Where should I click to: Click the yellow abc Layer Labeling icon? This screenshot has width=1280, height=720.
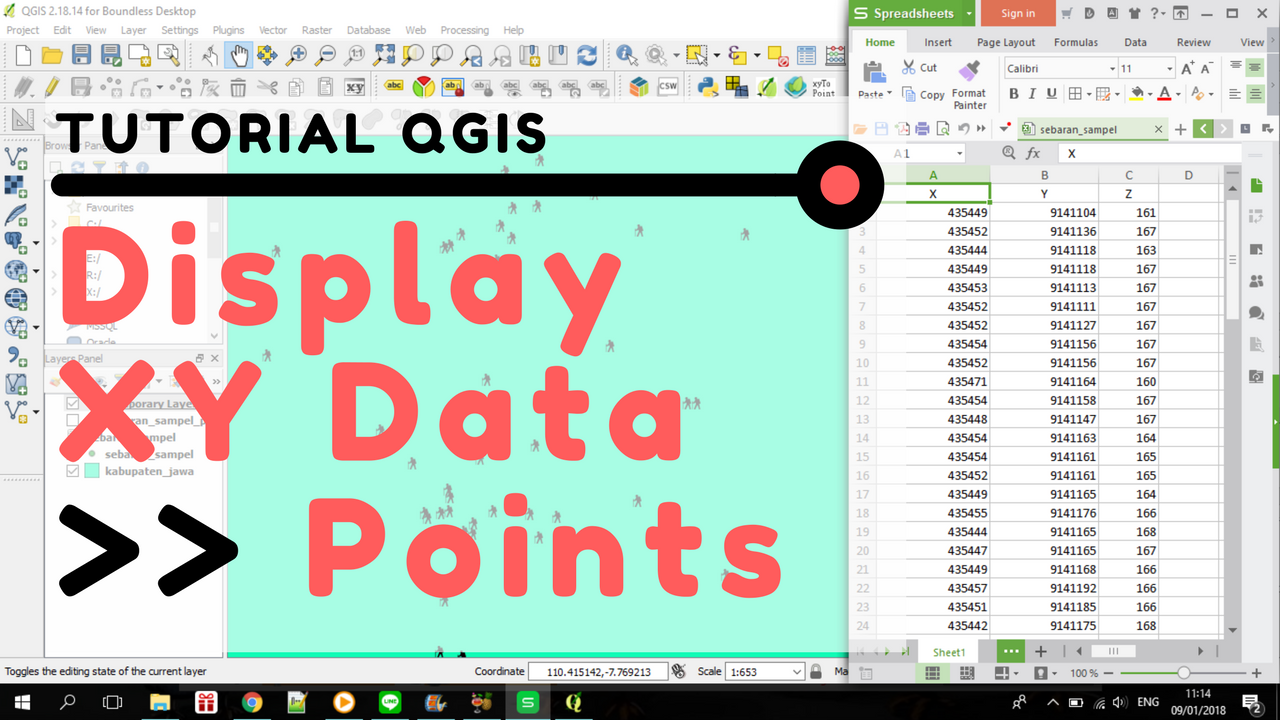tap(394, 87)
